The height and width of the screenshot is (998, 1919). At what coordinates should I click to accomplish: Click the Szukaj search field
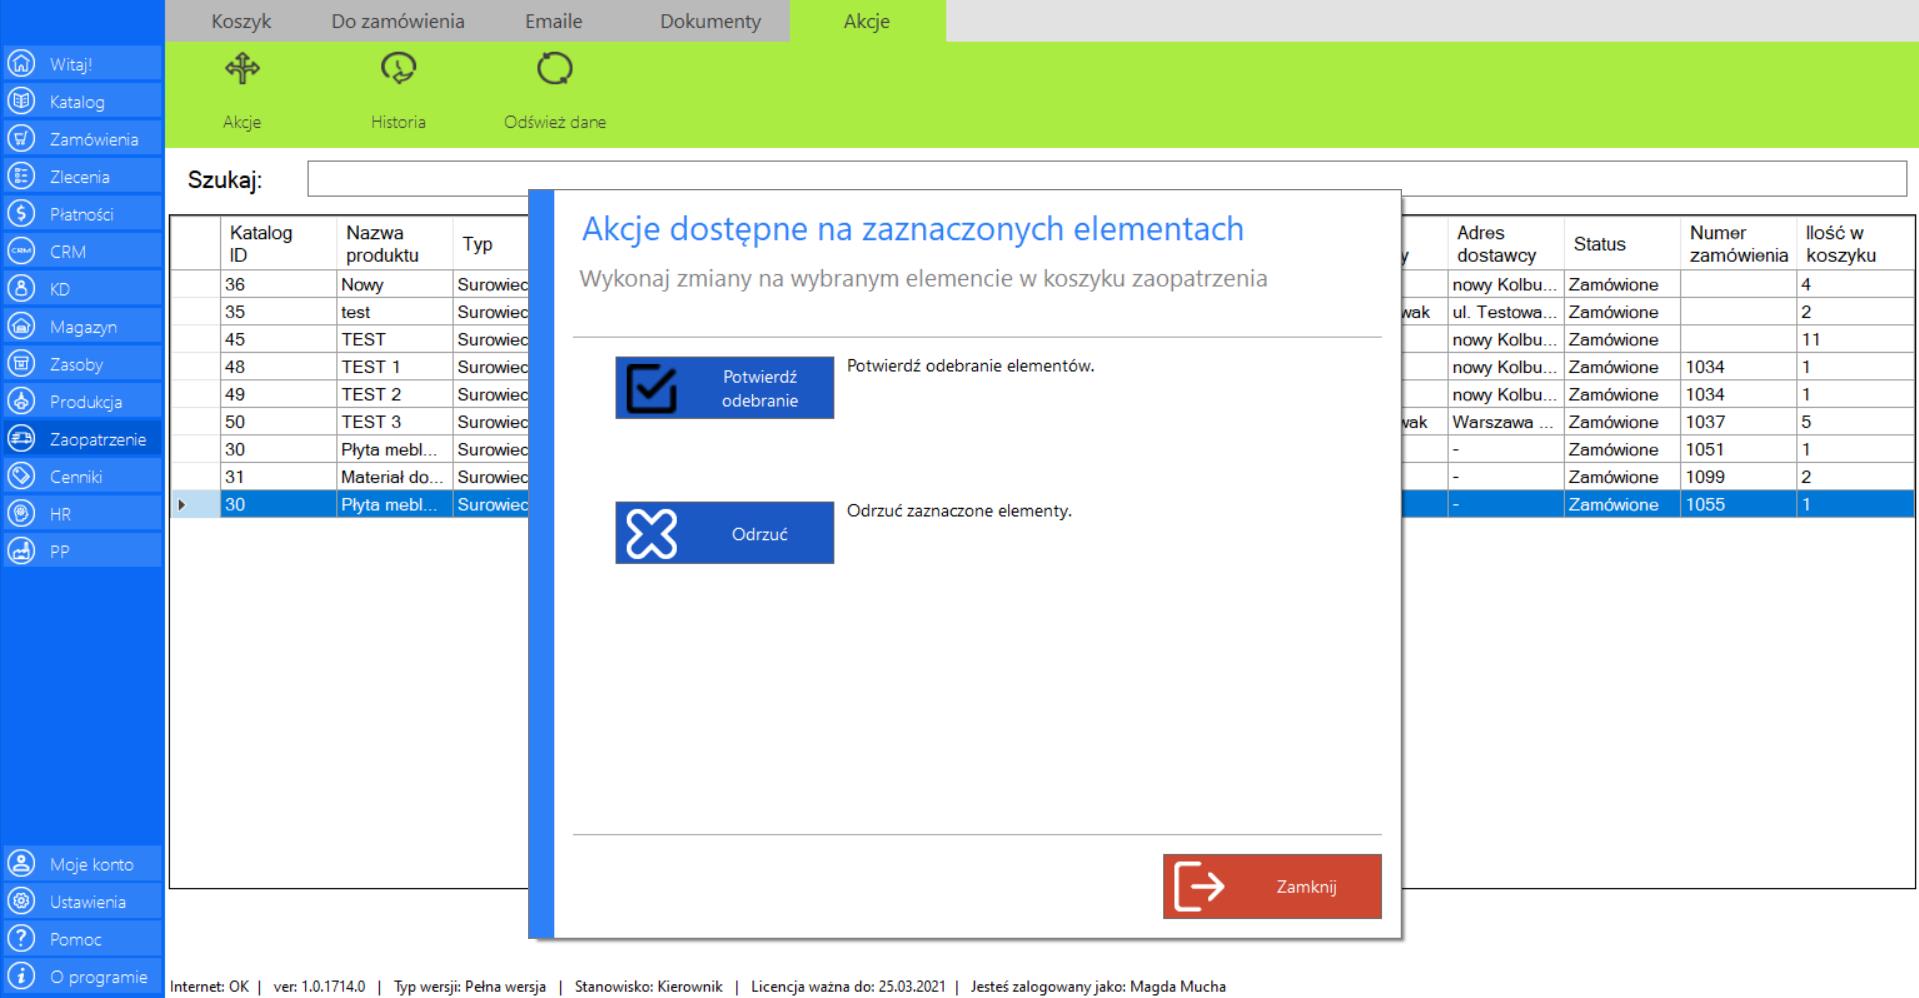tap(1105, 179)
